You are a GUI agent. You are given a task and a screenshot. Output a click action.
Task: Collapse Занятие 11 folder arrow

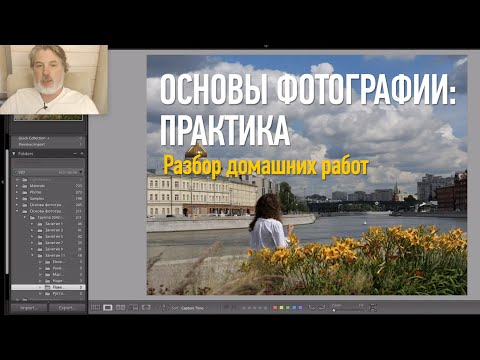(32, 255)
